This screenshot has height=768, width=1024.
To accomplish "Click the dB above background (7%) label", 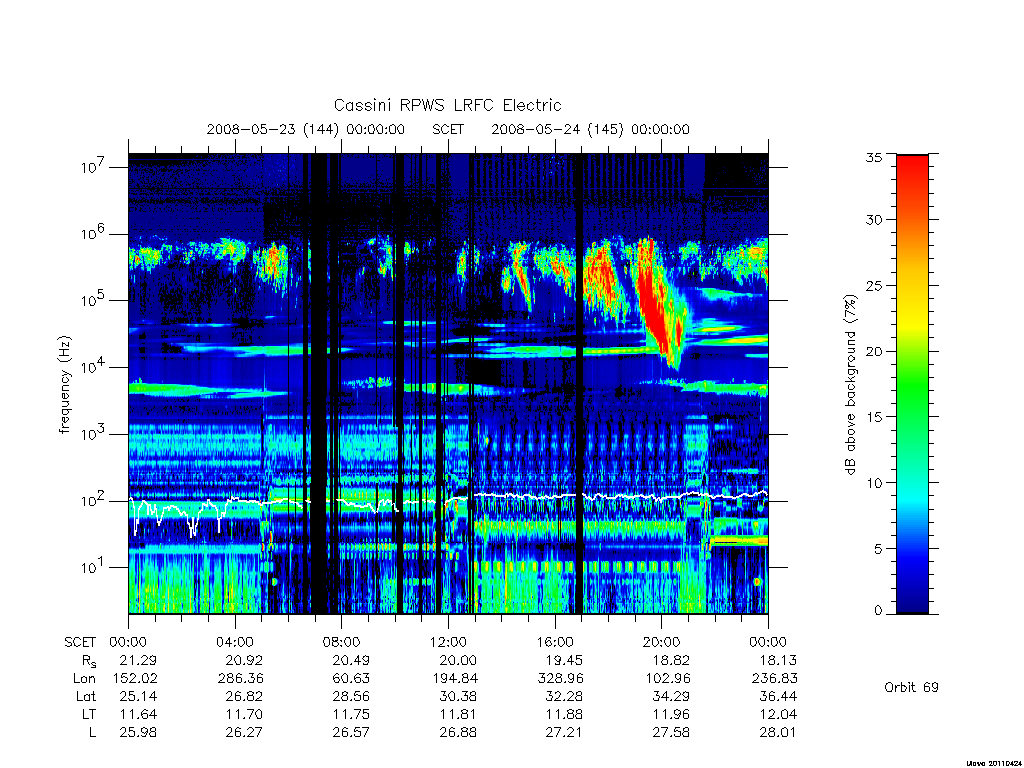I will 850,385.
